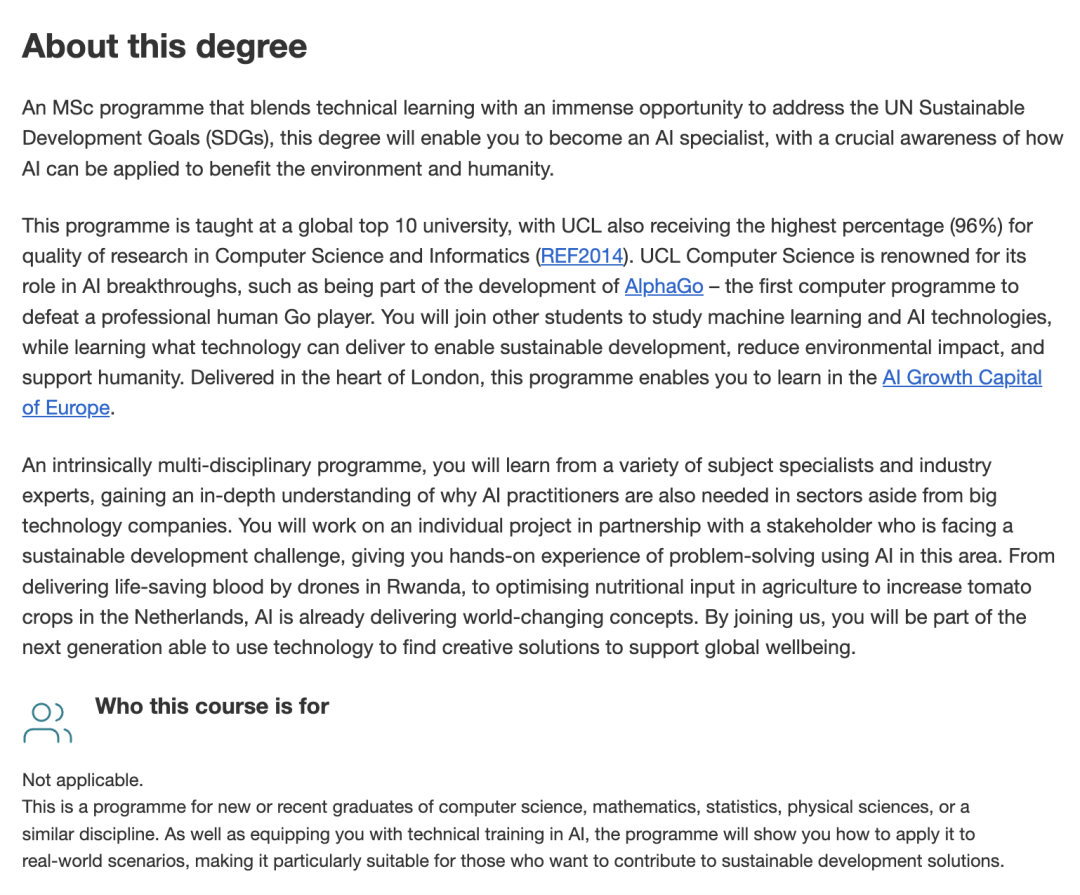Open the AlphaGo link

[664, 286]
